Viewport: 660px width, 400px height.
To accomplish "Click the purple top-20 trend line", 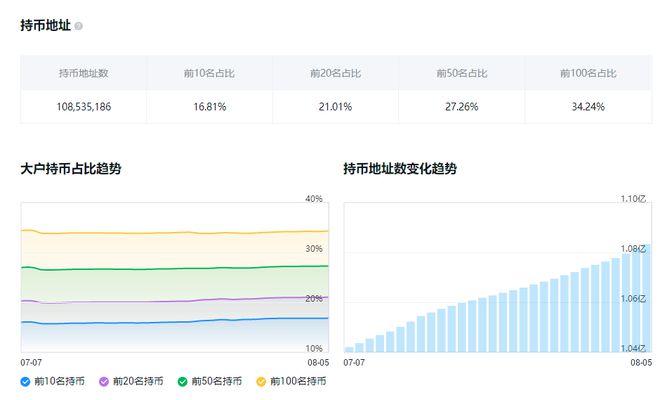I will [x=180, y=300].
